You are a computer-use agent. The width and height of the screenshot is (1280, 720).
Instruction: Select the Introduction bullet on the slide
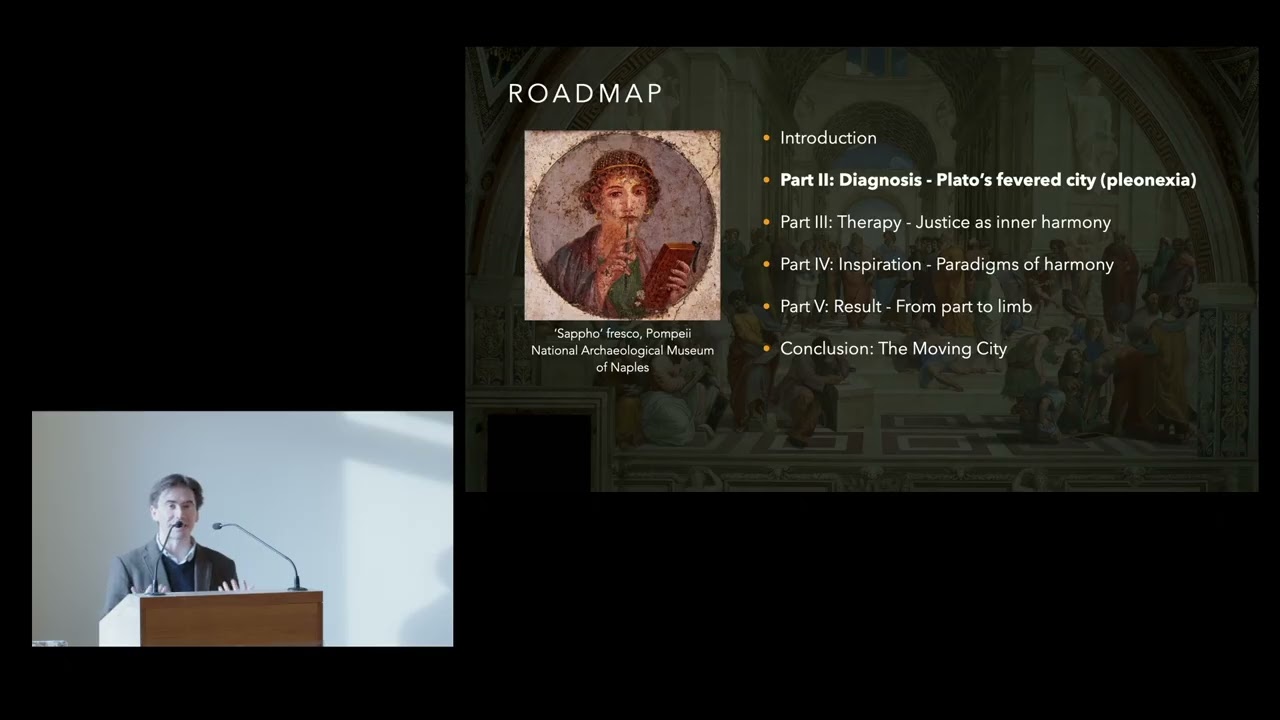828,138
